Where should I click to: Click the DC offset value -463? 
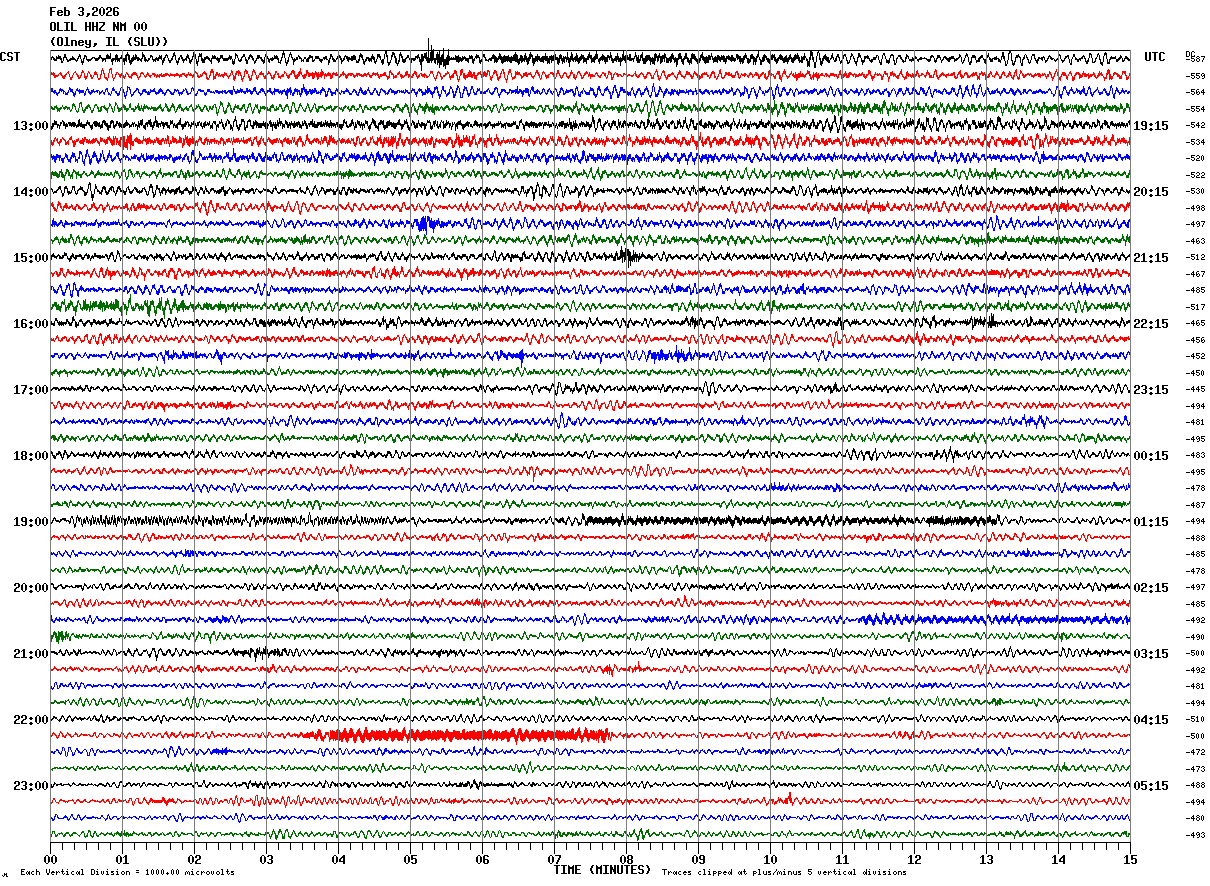[1195, 241]
